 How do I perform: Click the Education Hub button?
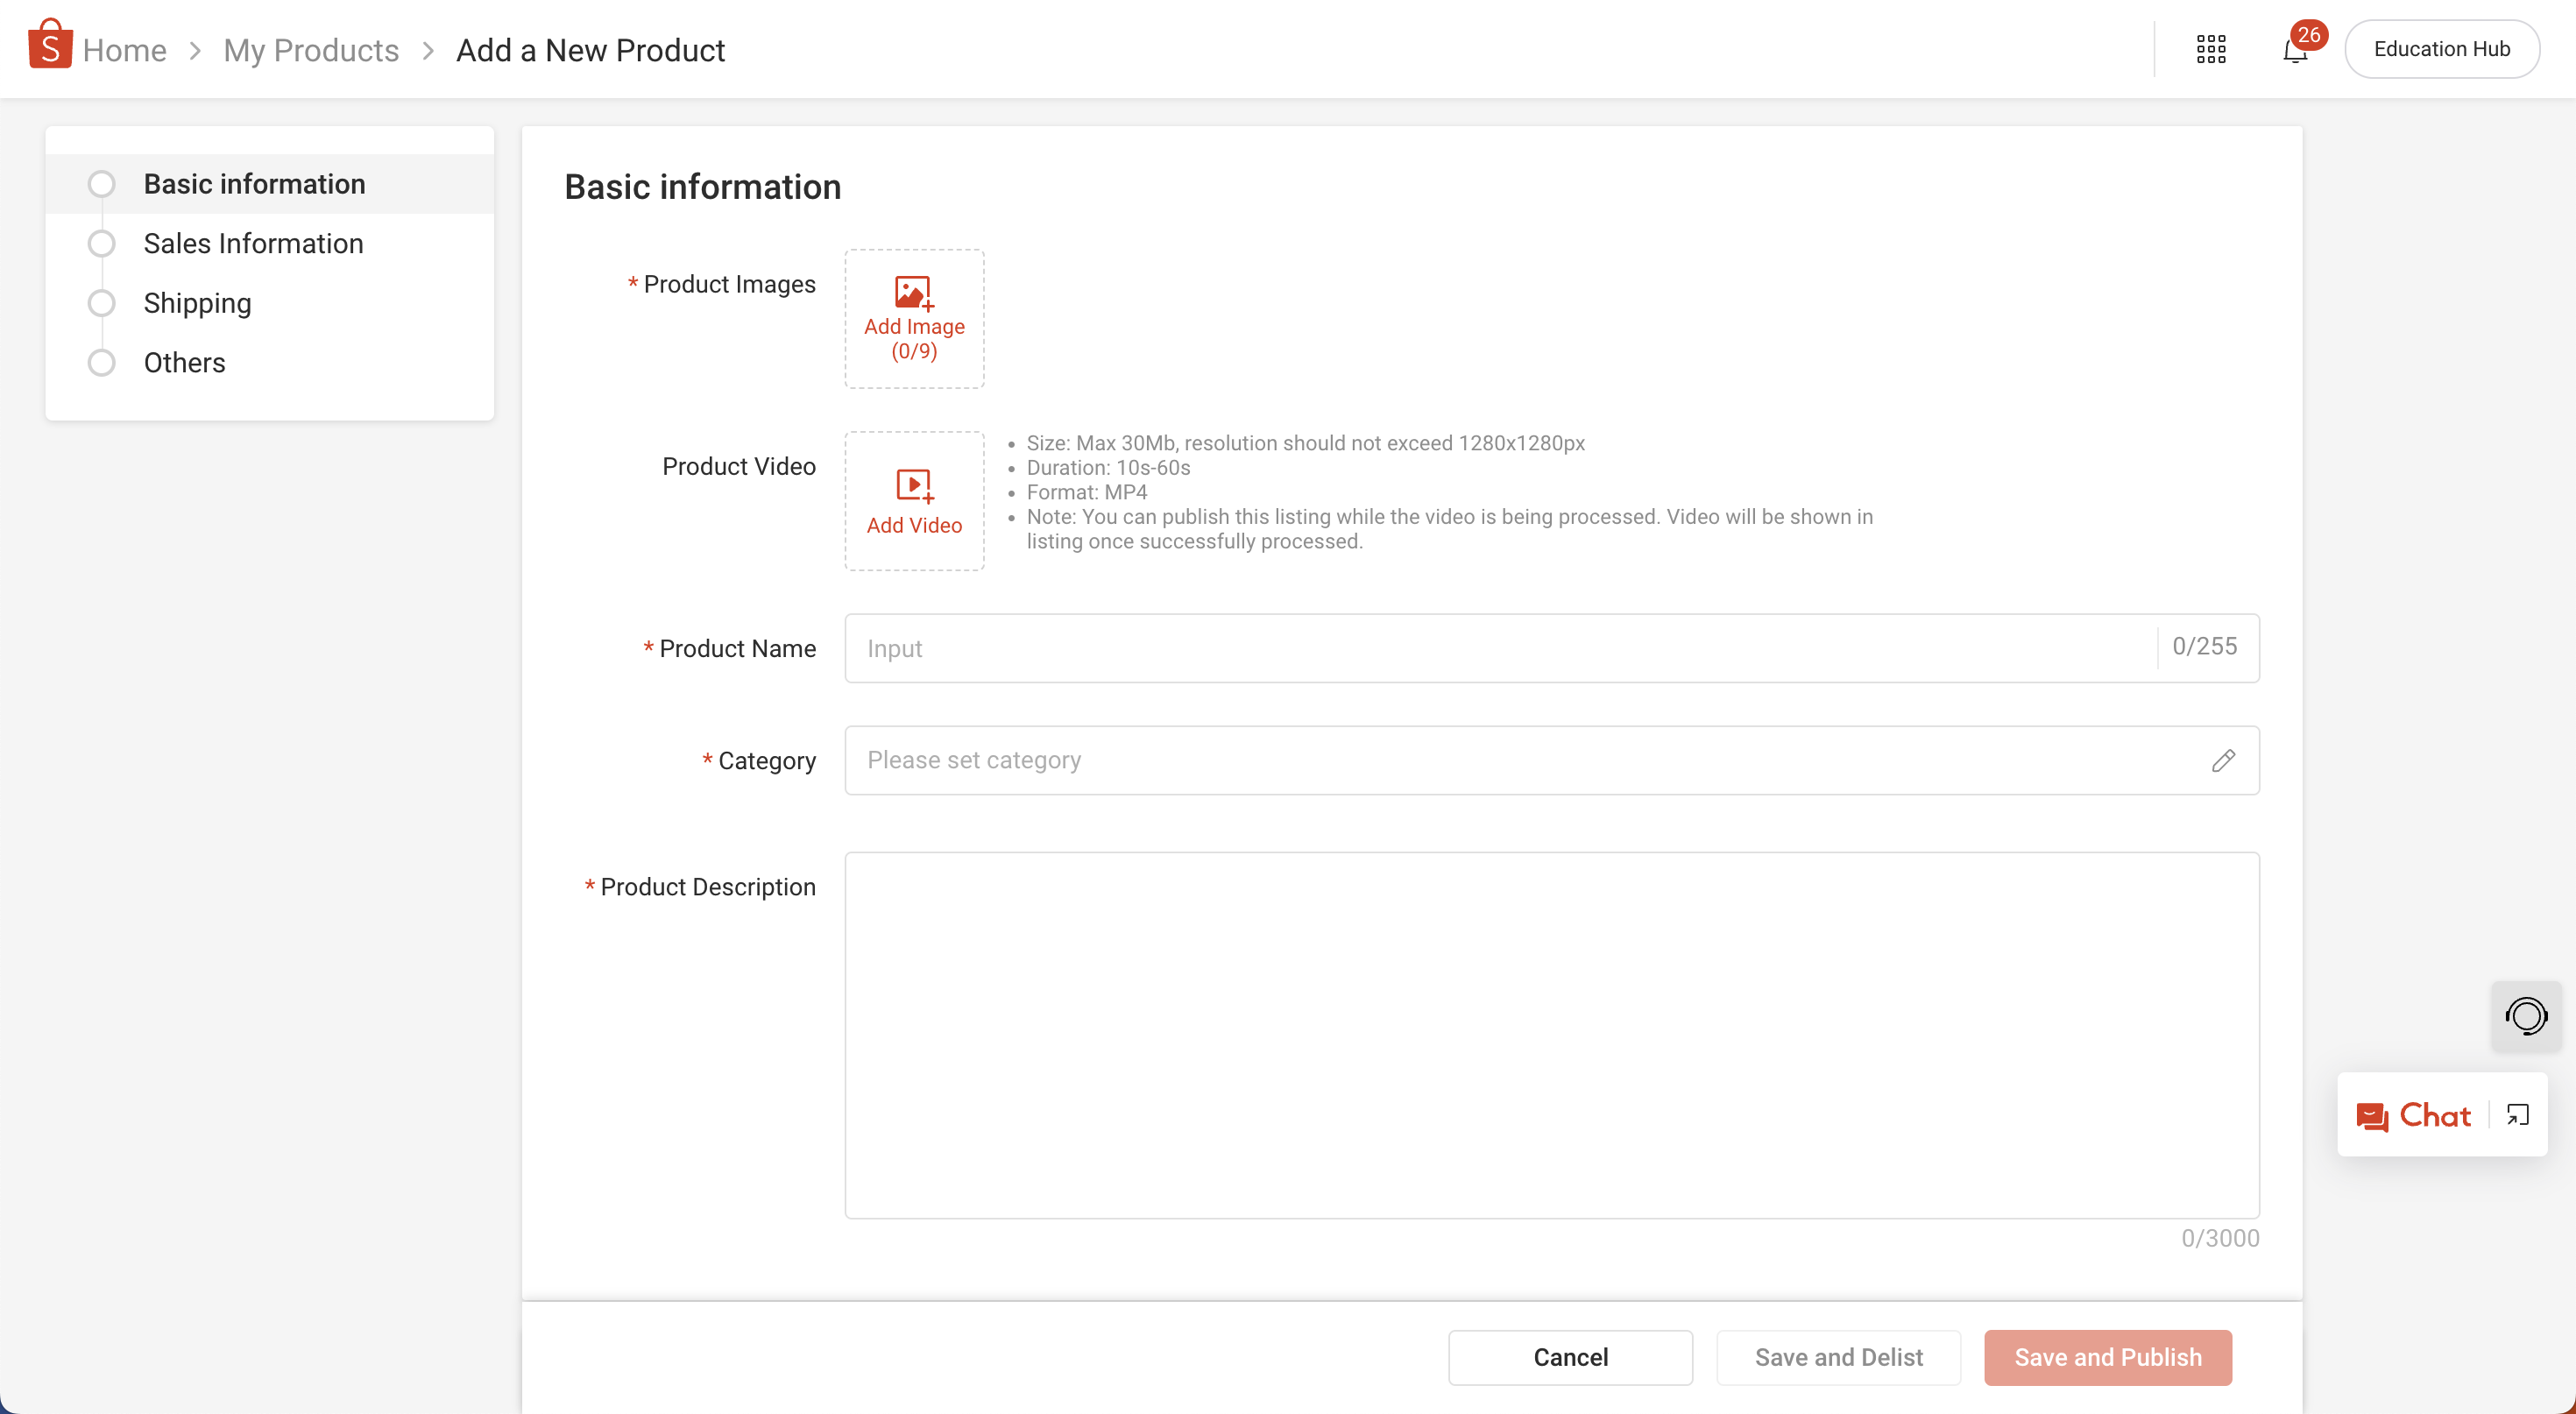(x=2441, y=49)
